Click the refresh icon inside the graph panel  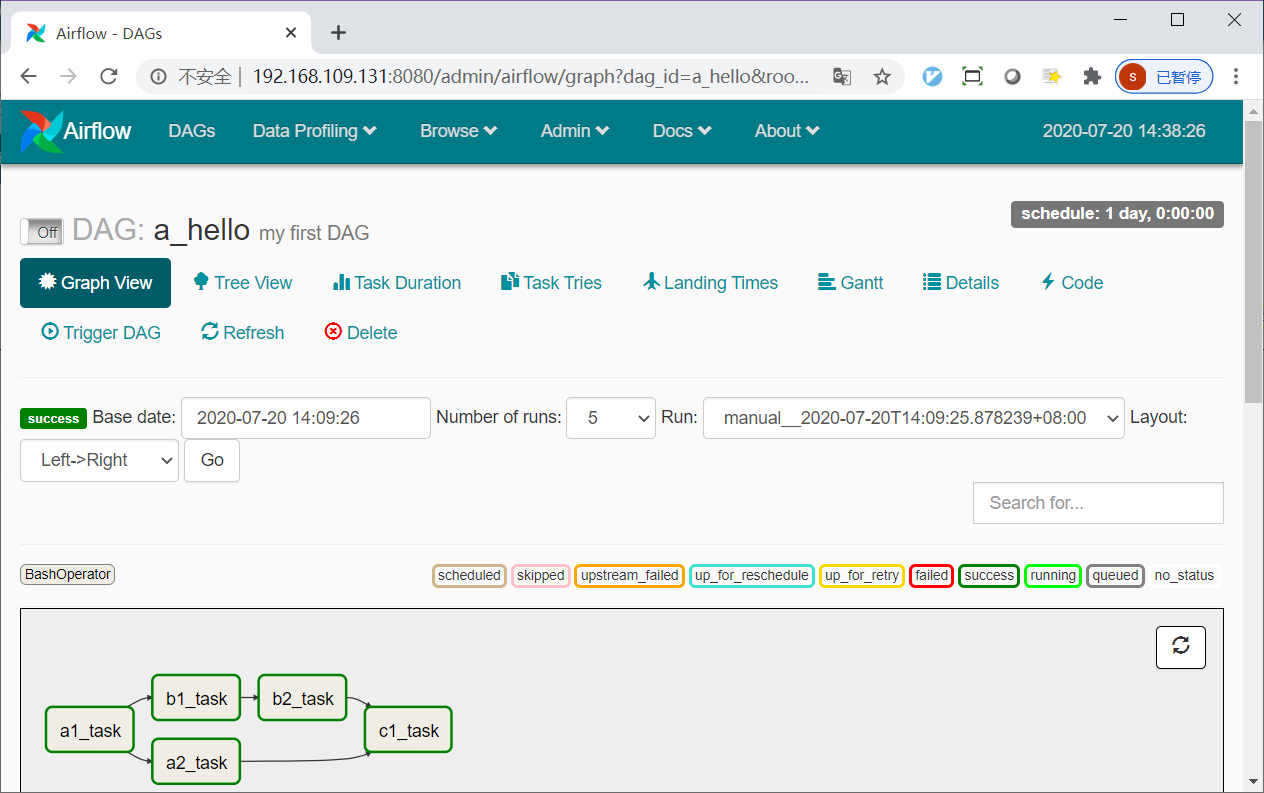pyautogui.click(x=1181, y=647)
